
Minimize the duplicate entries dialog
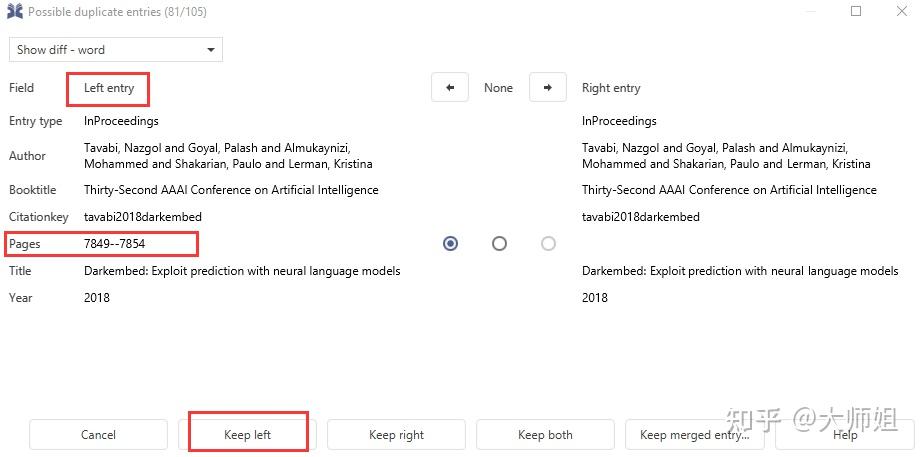pyautogui.click(x=811, y=12)
